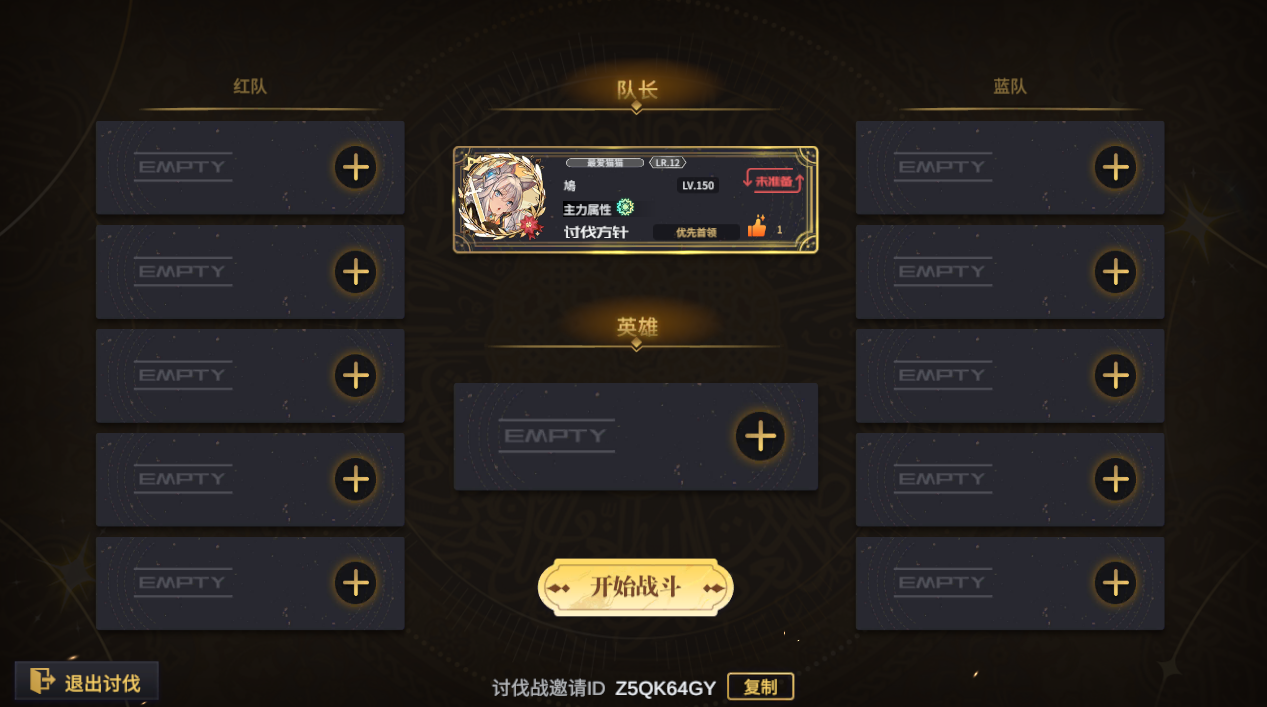Add a member to the fourth blue team (蓝队) slot
The image size is (1267, 707).
(1115, 480)
